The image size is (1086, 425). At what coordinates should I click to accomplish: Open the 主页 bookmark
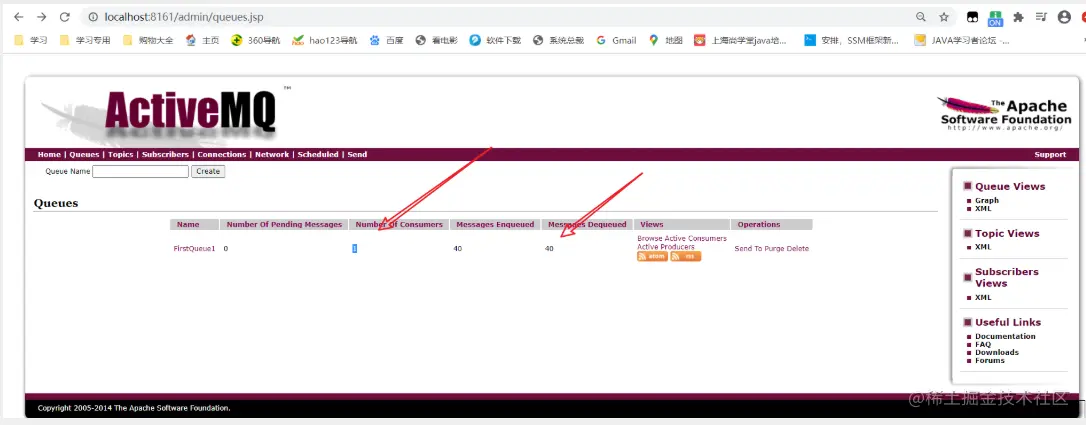point(202,40)
